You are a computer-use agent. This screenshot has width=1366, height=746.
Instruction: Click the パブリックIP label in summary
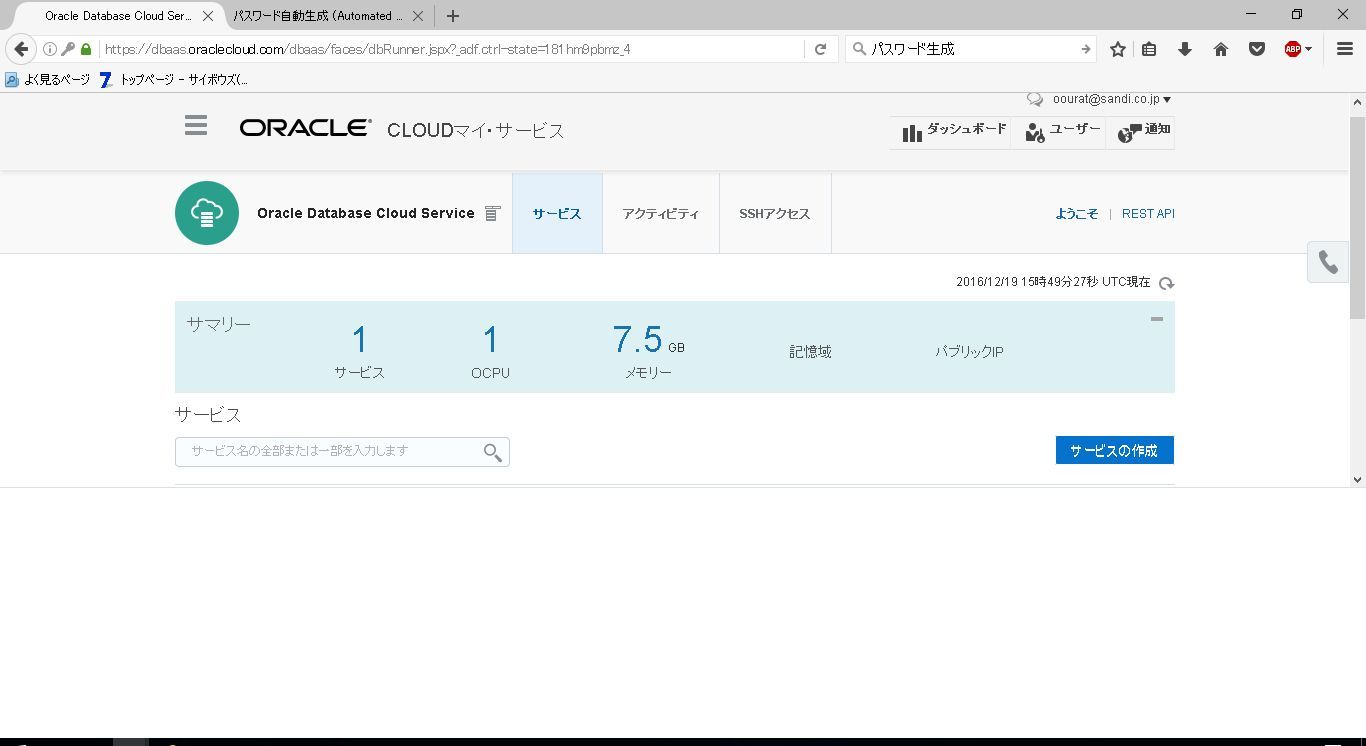click(969, 352)
